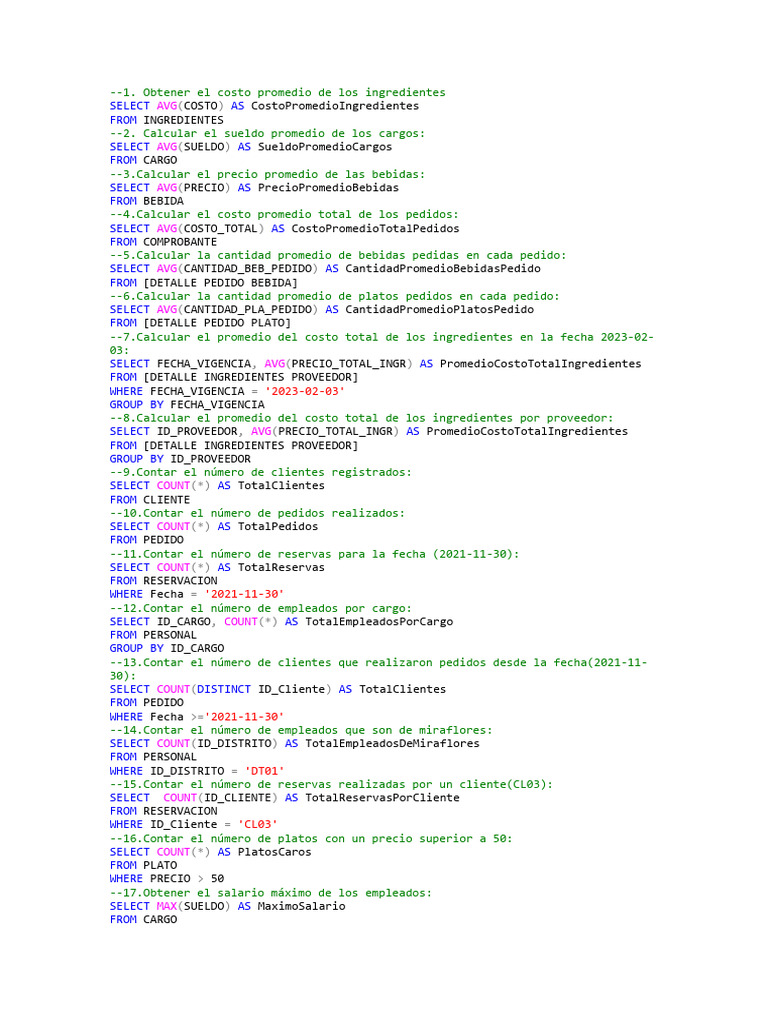
Task: Click alias 'TotalReservasPorCliente'
Action: [382, 798]
